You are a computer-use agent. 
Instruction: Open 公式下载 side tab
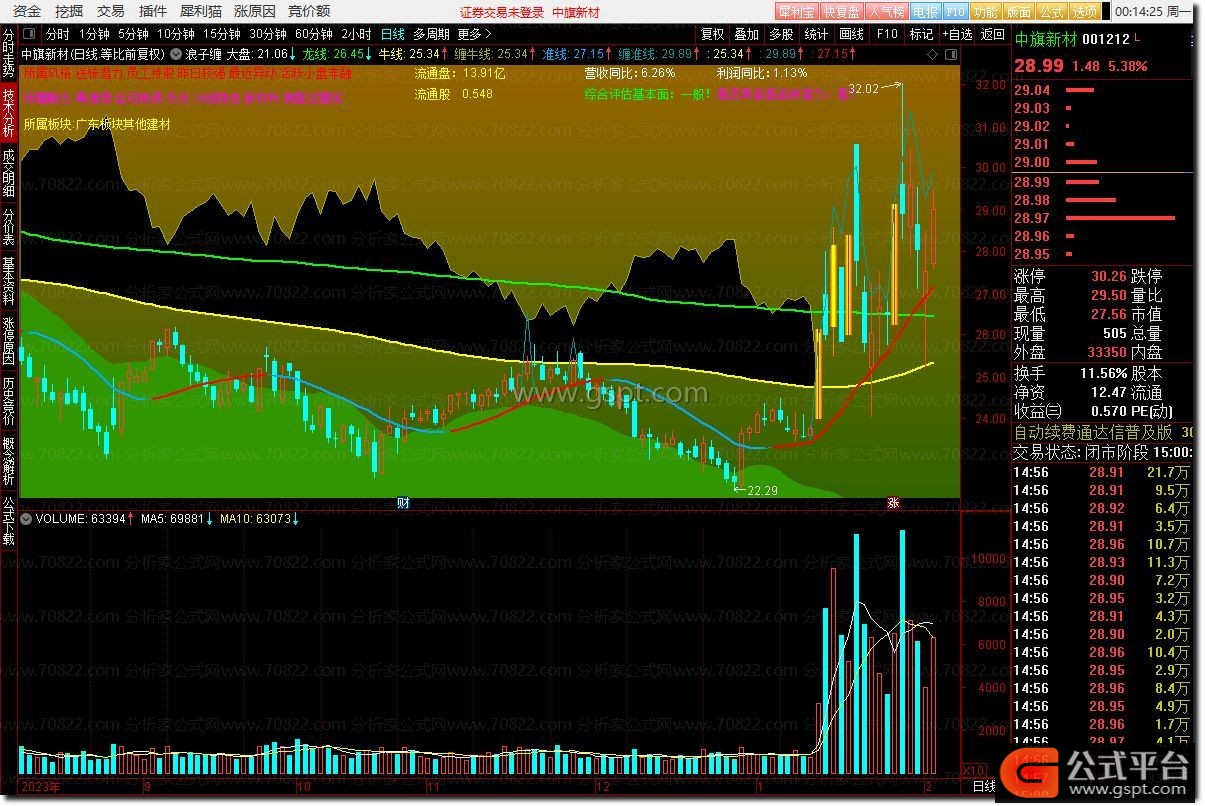9,521
